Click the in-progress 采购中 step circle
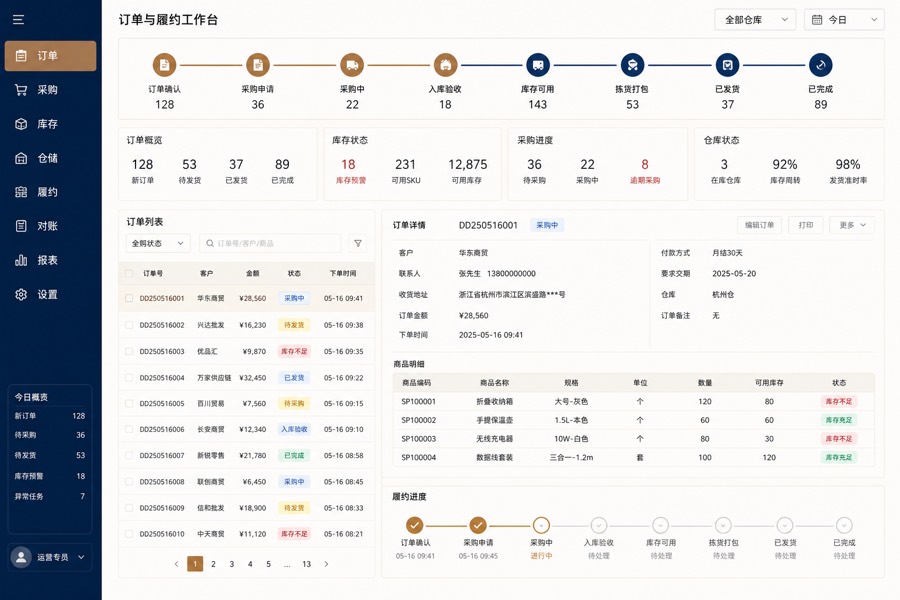 541,525
